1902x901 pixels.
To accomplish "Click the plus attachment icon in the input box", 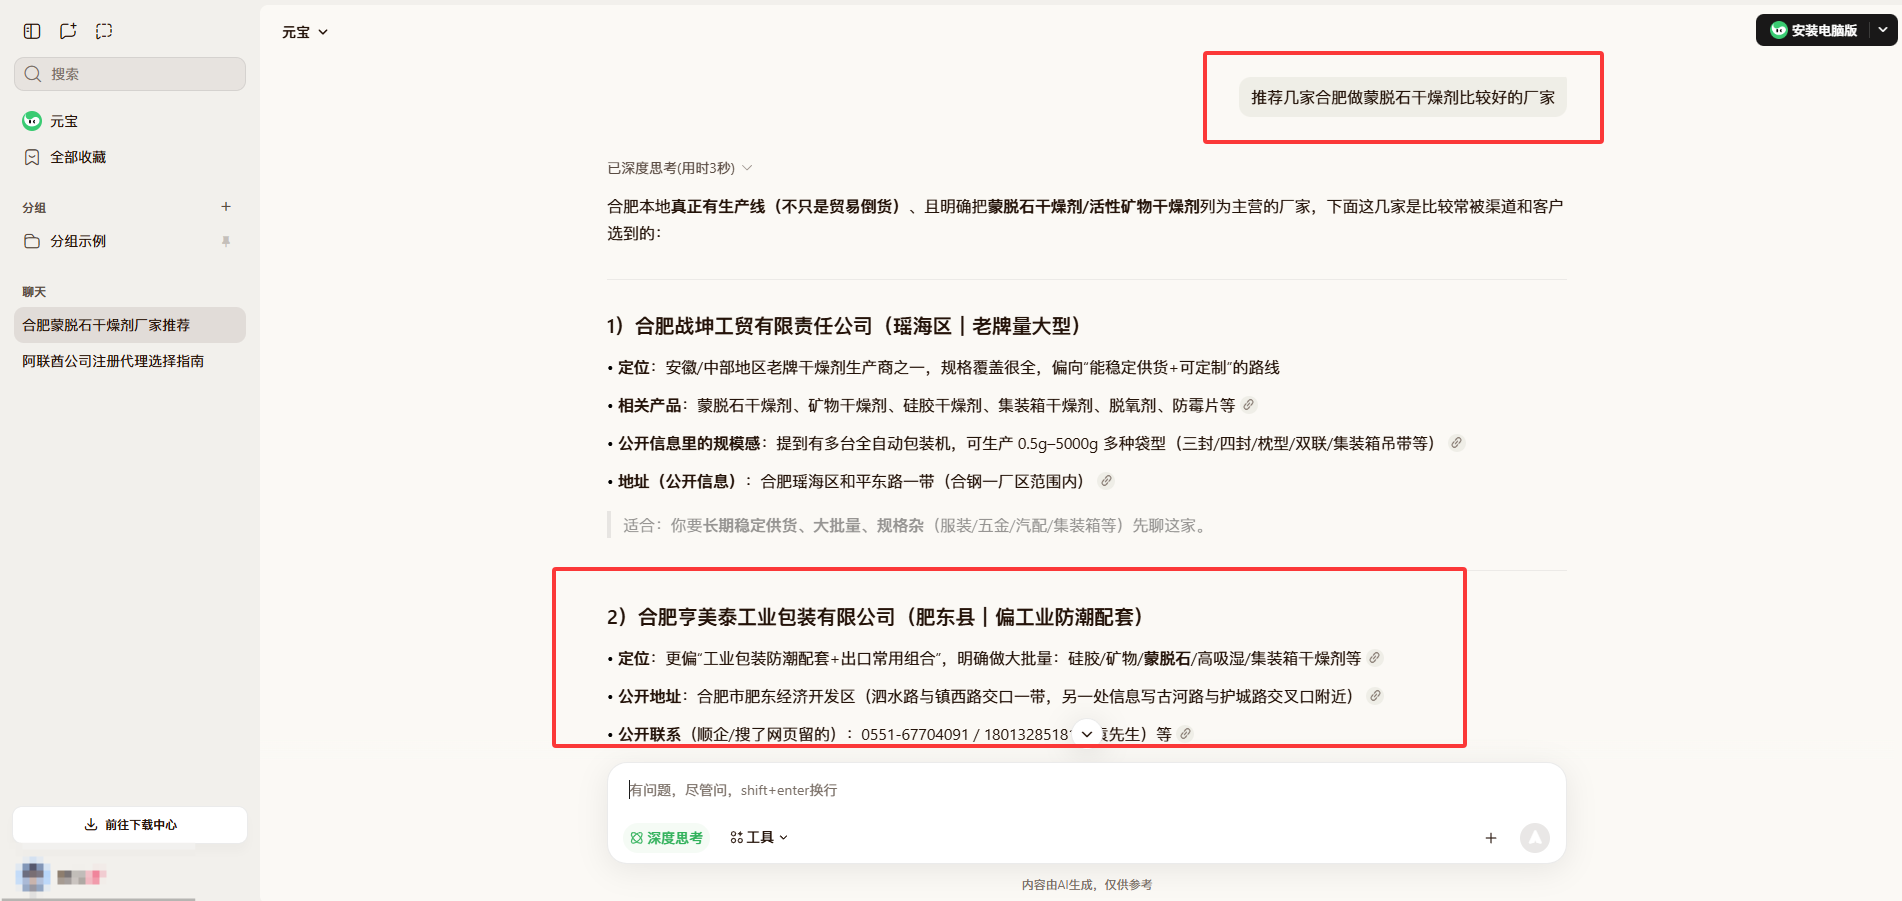I will (1491, 838).
